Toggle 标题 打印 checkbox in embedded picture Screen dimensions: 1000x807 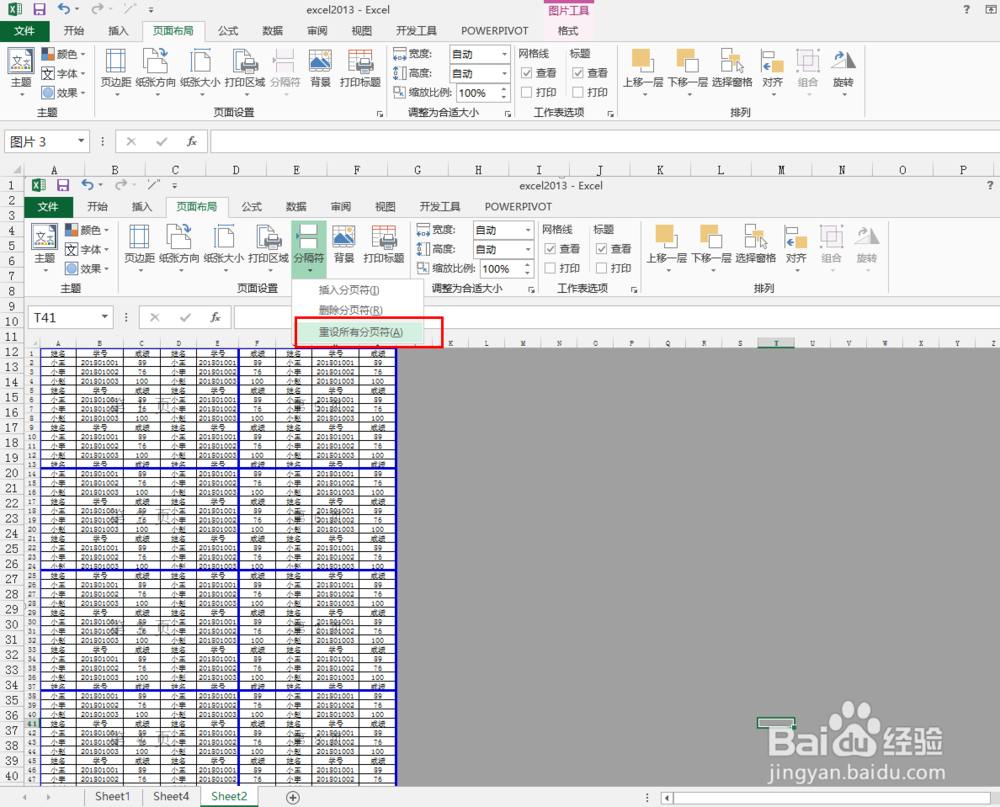coord(601,268)
